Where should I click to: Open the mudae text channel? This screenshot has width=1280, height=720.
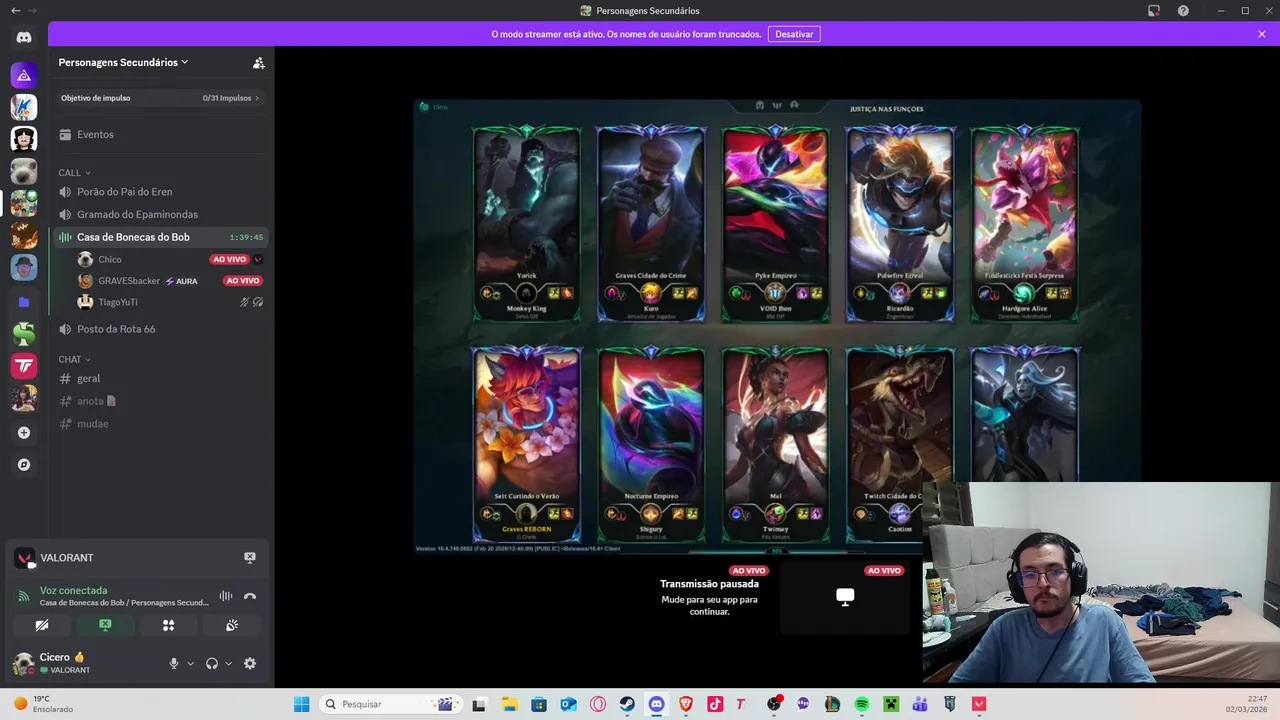tap(161, 423)
